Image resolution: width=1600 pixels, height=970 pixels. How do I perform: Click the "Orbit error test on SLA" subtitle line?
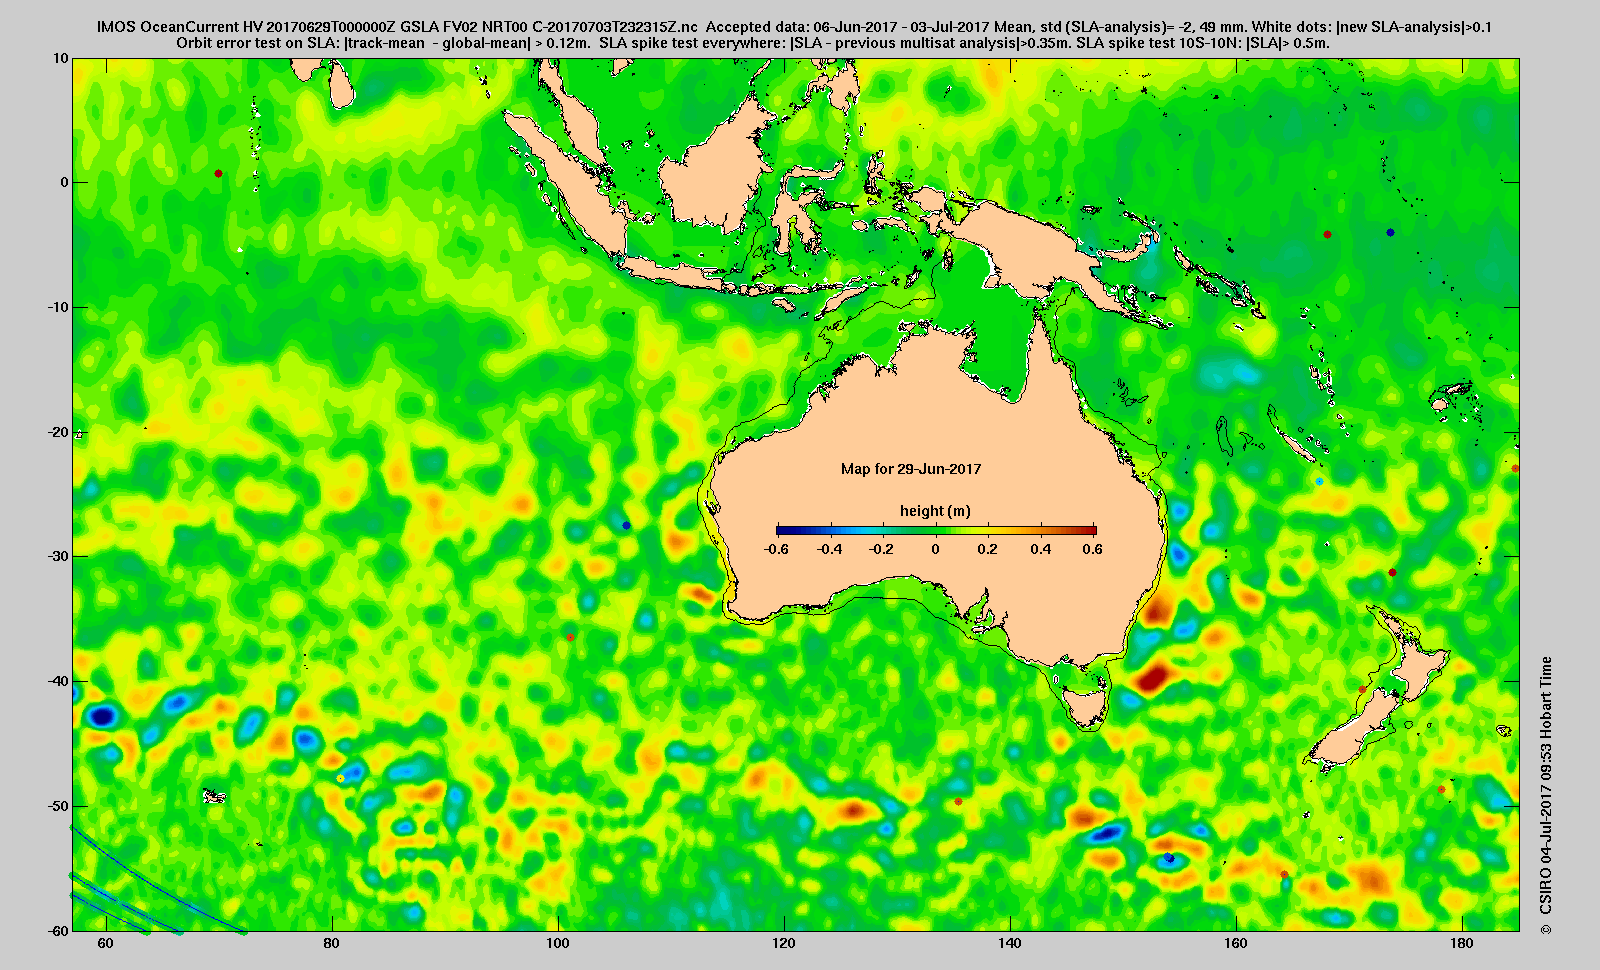coord(753,43)
